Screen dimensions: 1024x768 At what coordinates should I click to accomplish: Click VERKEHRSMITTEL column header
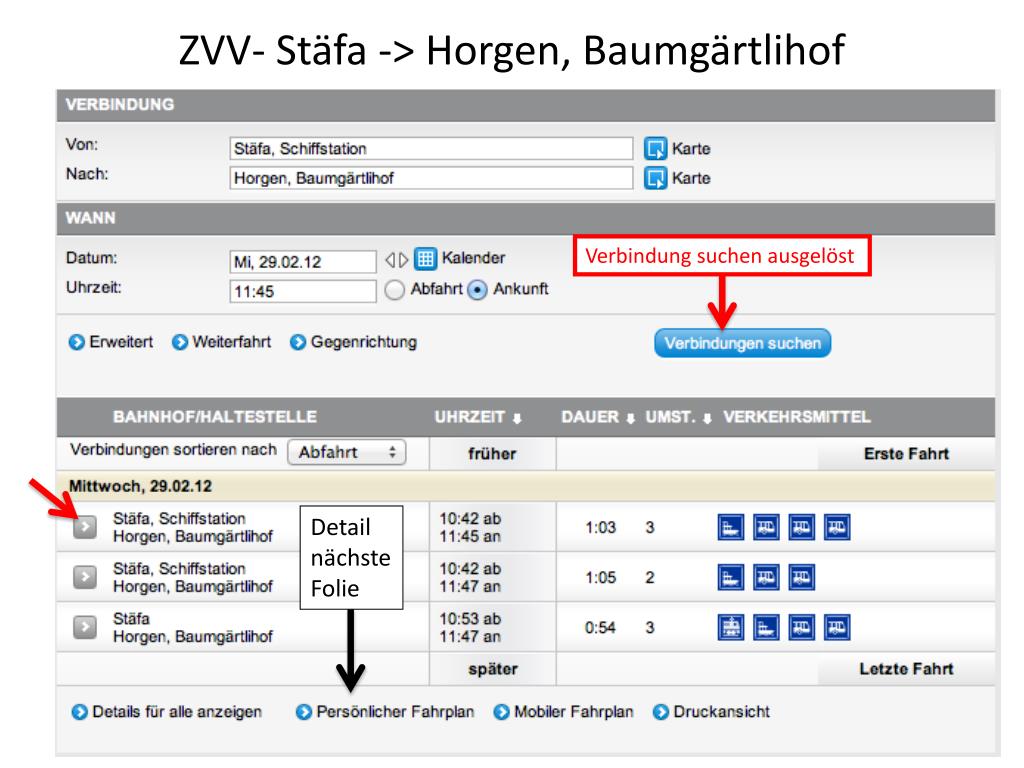[797, 417]
